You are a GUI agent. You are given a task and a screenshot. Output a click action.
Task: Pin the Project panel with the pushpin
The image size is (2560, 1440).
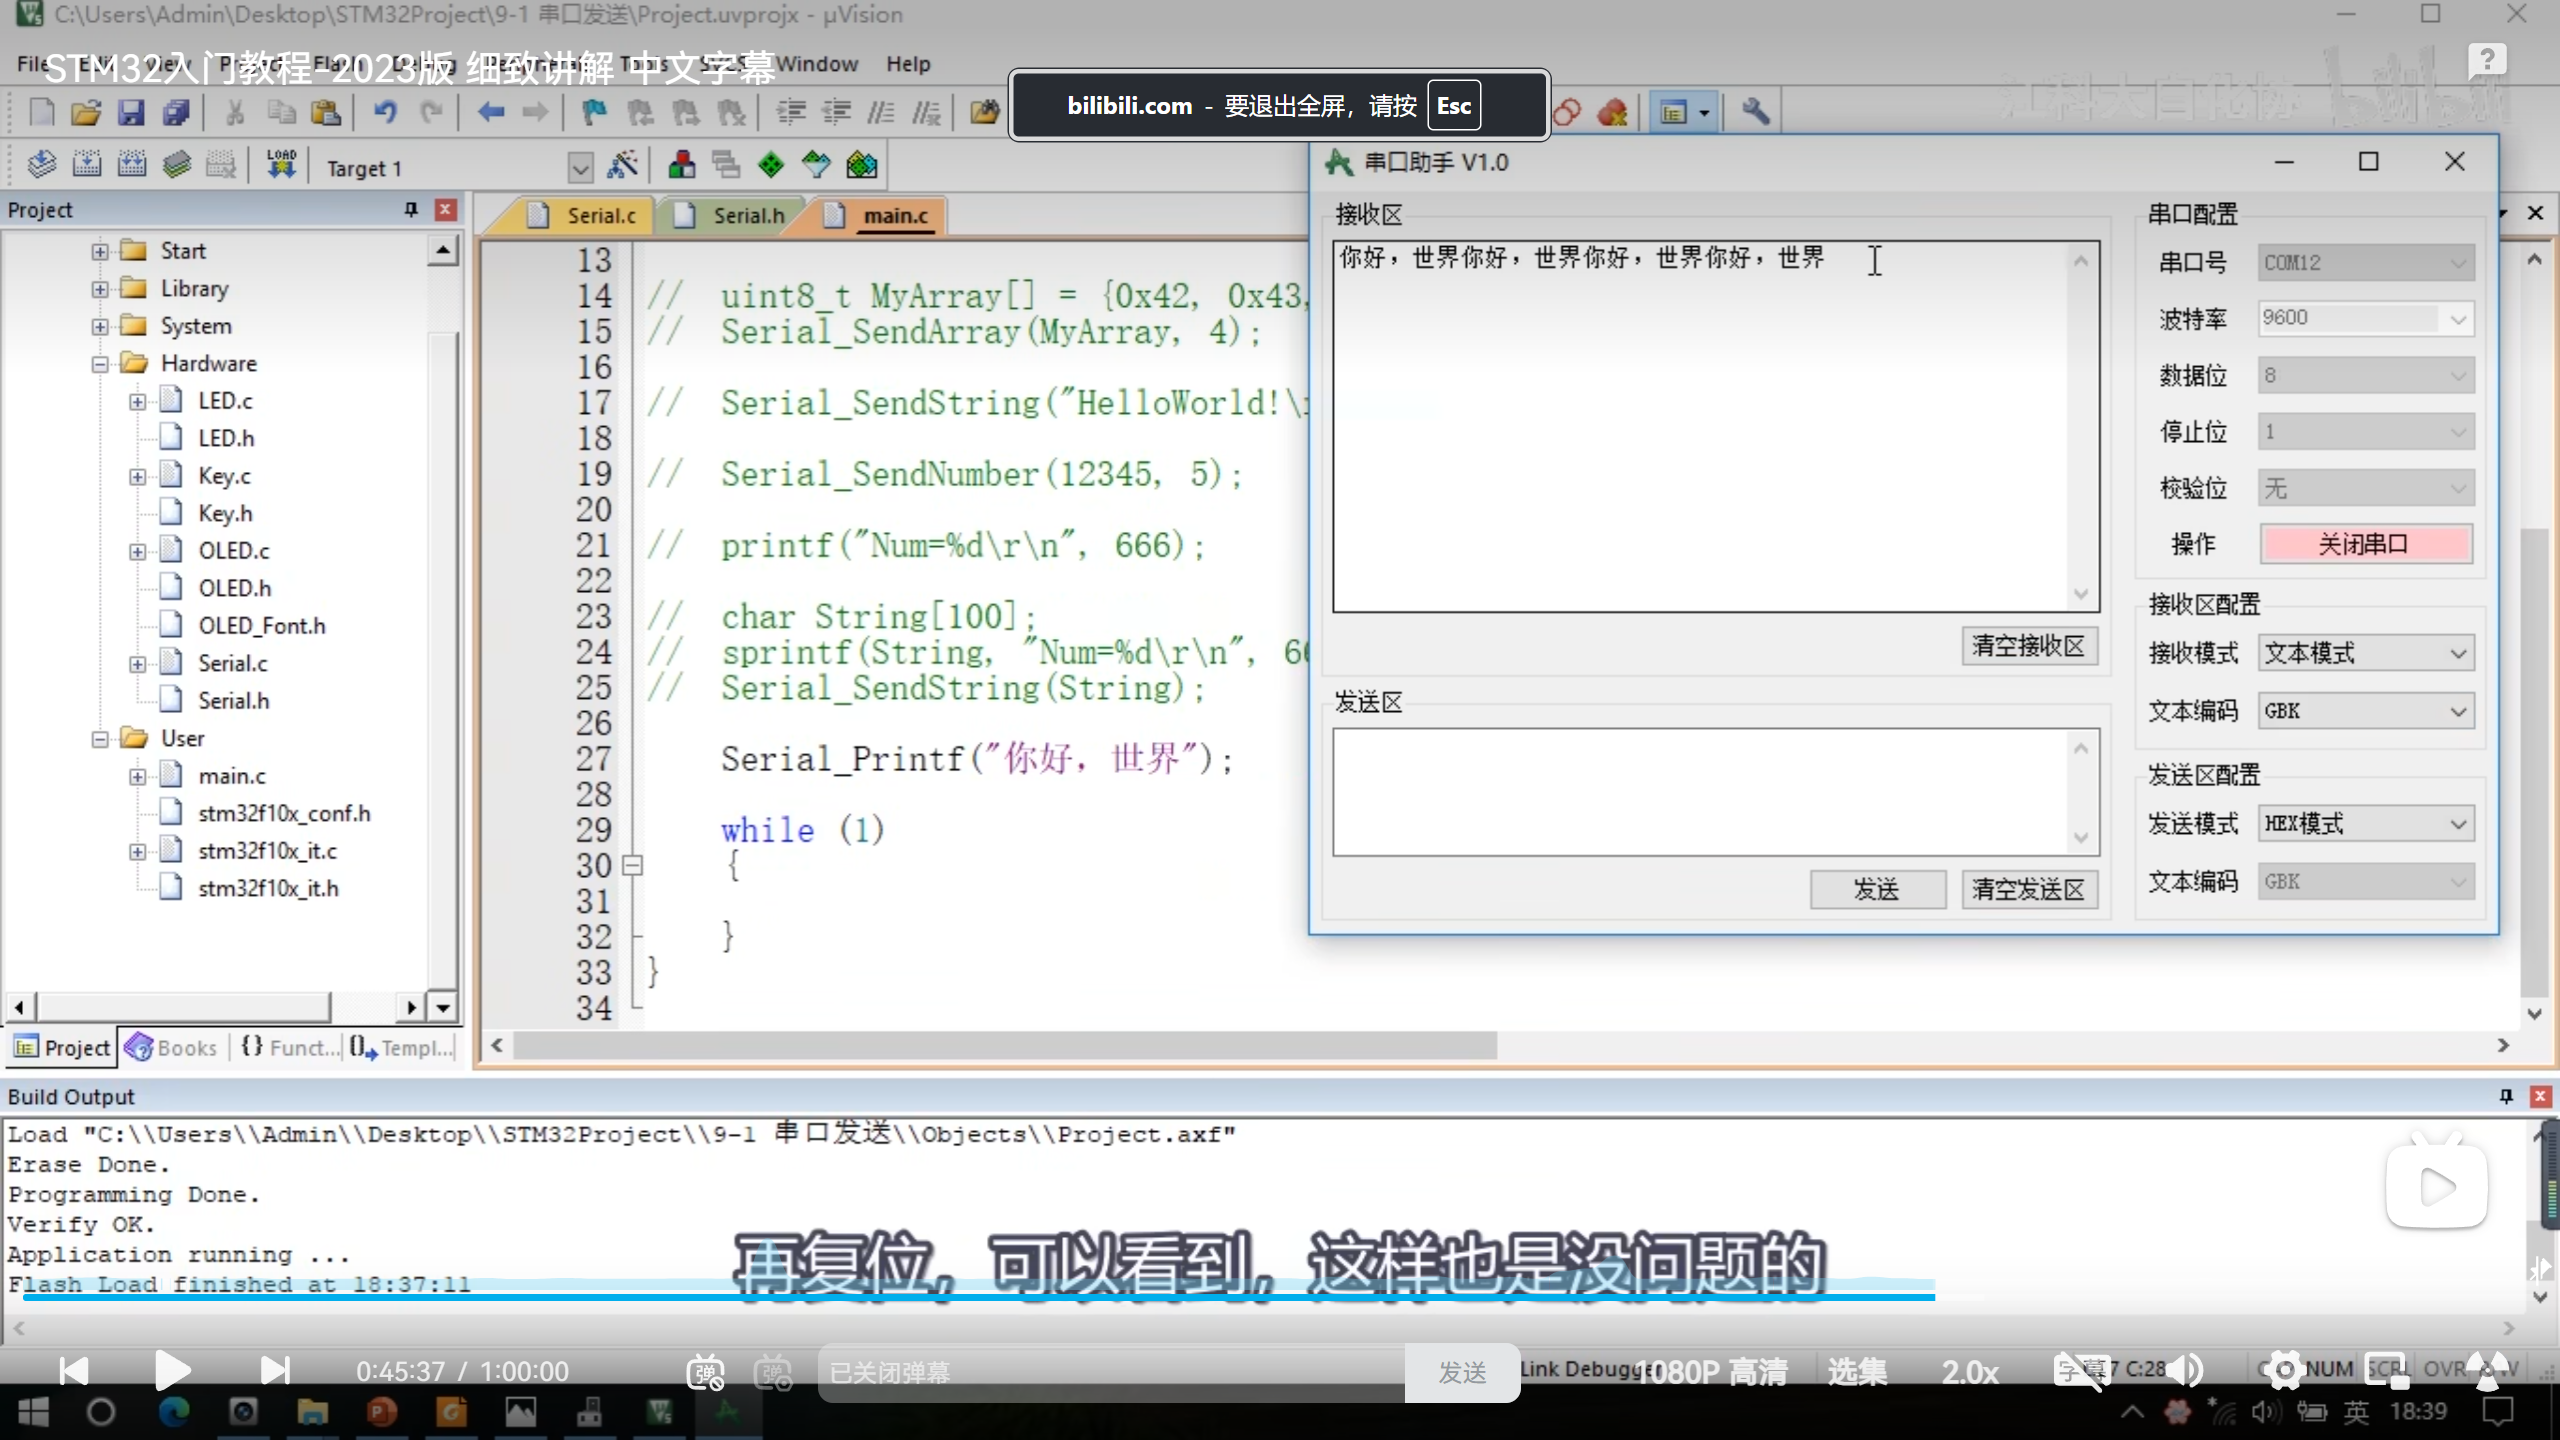(x=410, y=209)
